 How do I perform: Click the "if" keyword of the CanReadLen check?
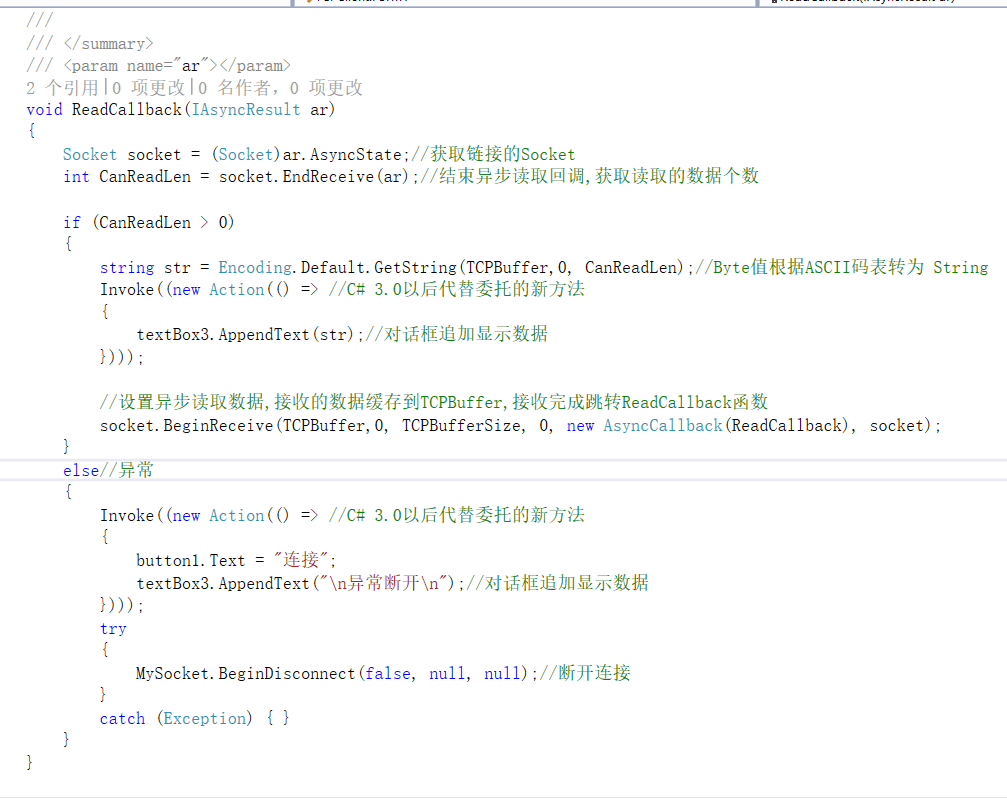pyautogui.click(x=72, y=222)
